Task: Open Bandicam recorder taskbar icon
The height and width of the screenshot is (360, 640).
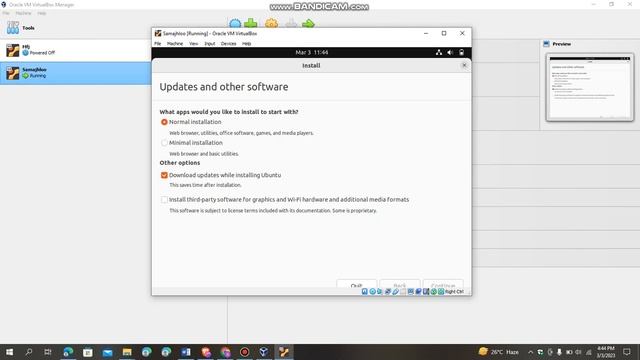Action: point(244,352)
